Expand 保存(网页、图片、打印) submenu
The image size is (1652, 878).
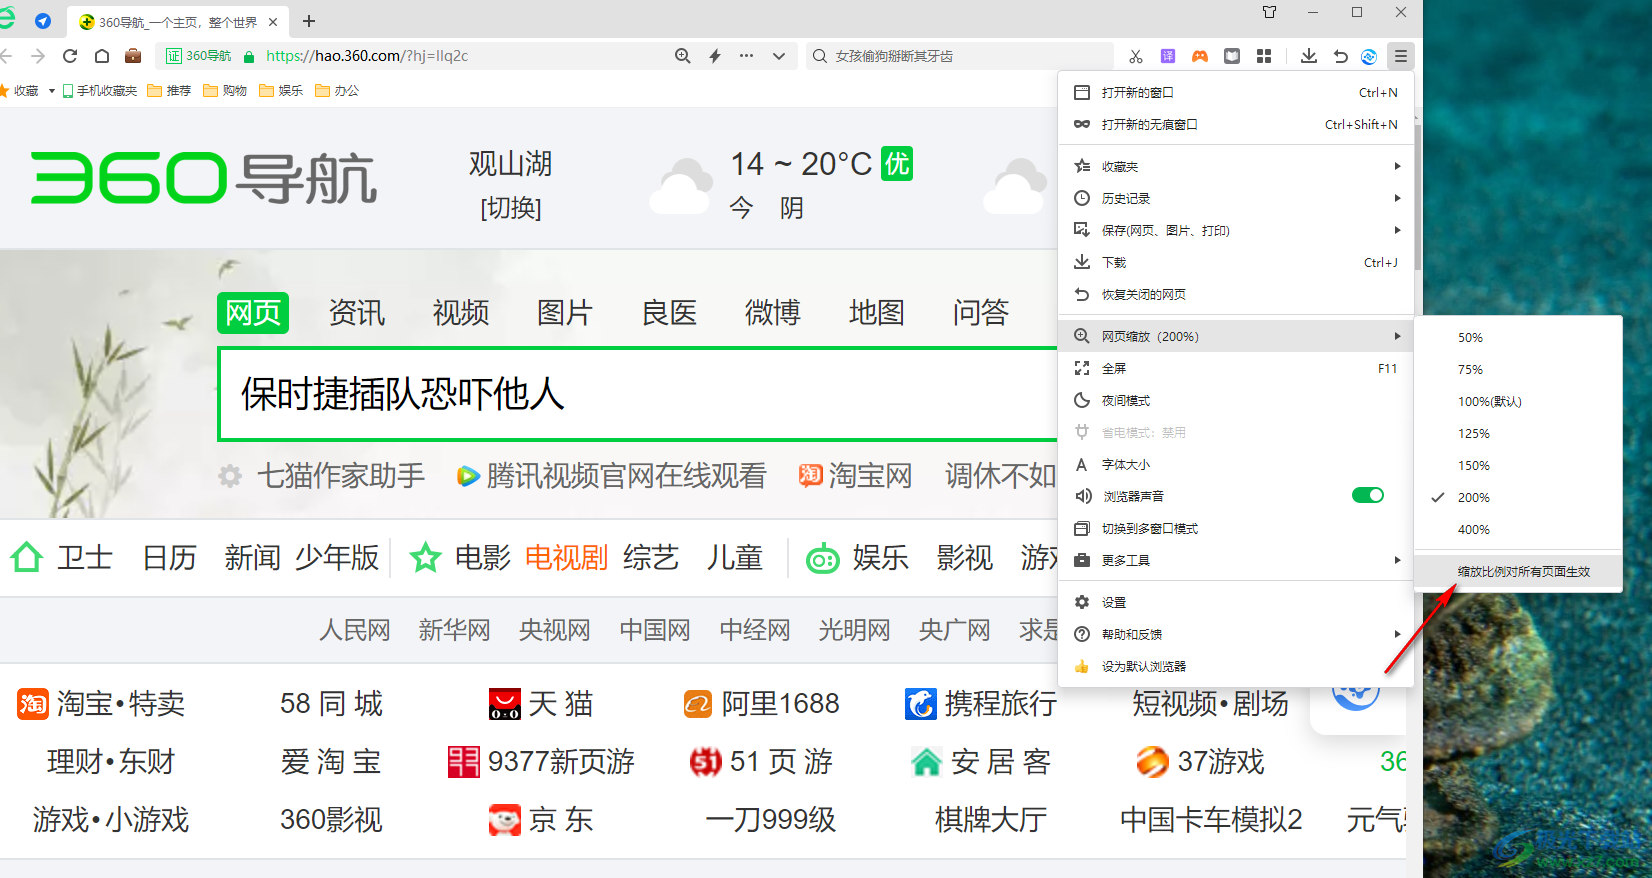coord(1235,231)
